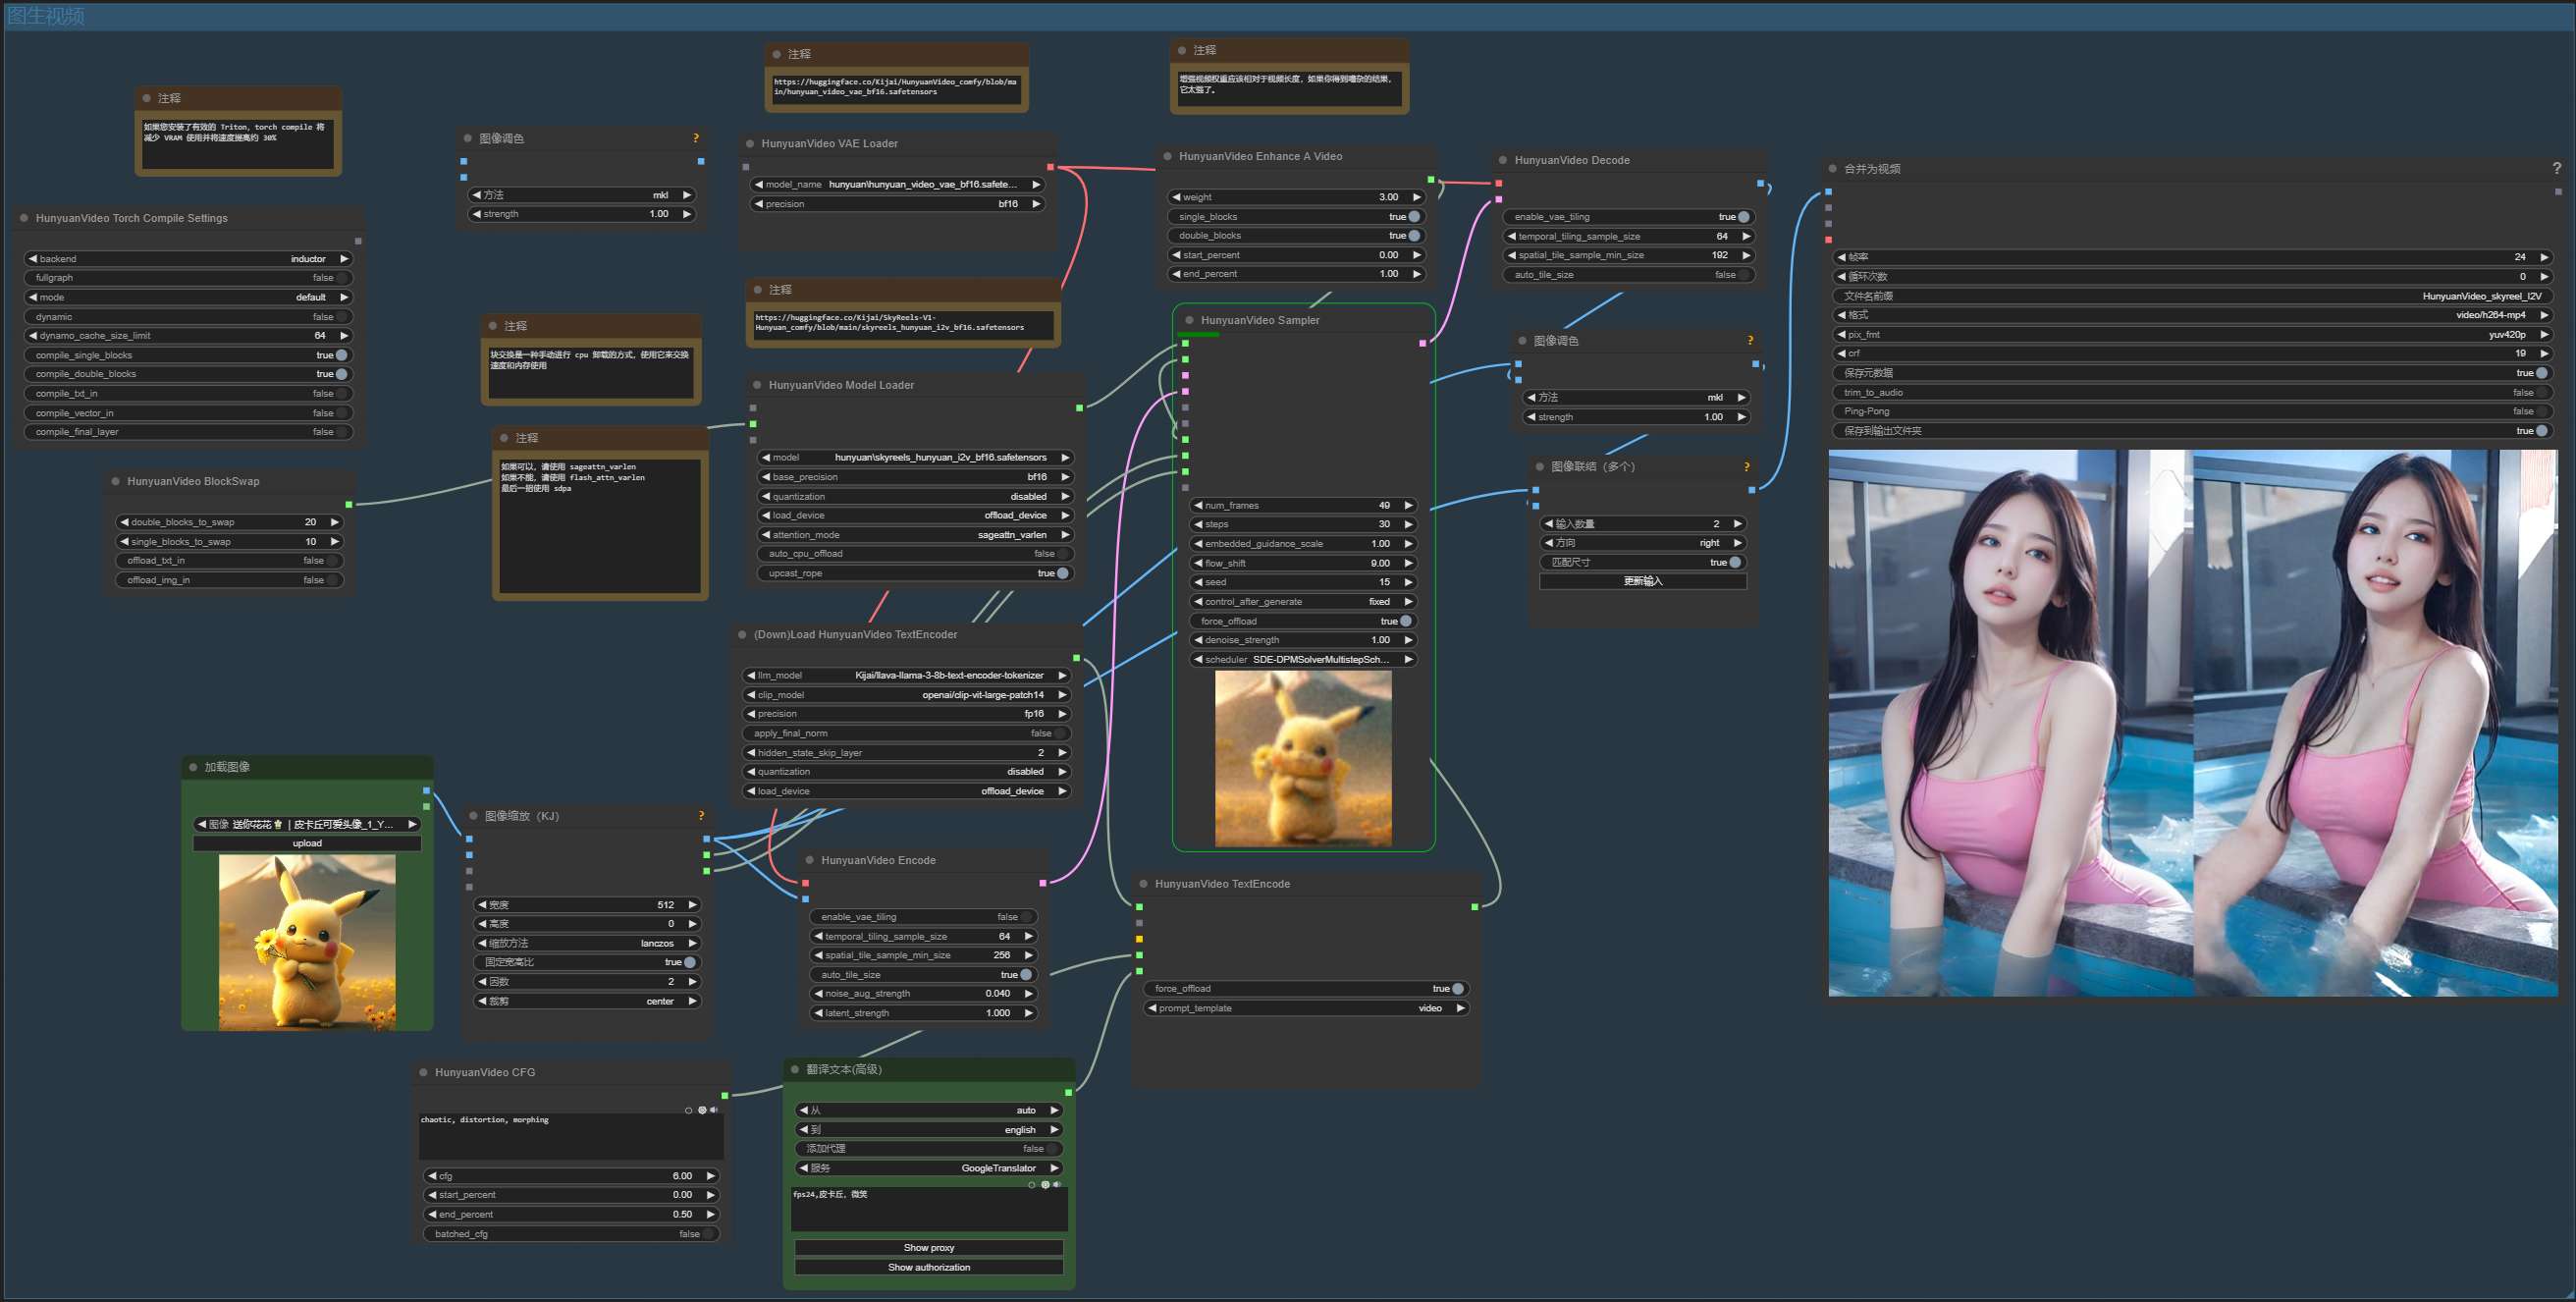Collapse the HunyuanVideo Sampler node dot
This screenshot has height=1302, width=2576.
pos(1189,320)
